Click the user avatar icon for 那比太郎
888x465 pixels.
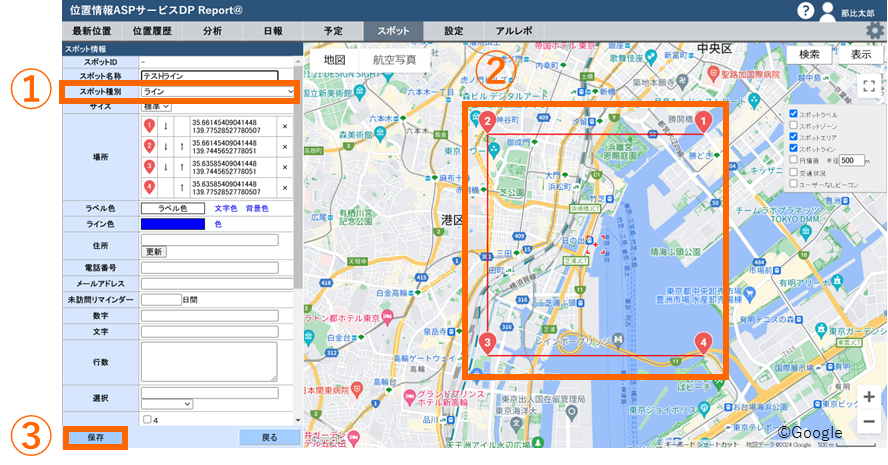[828, 11]
